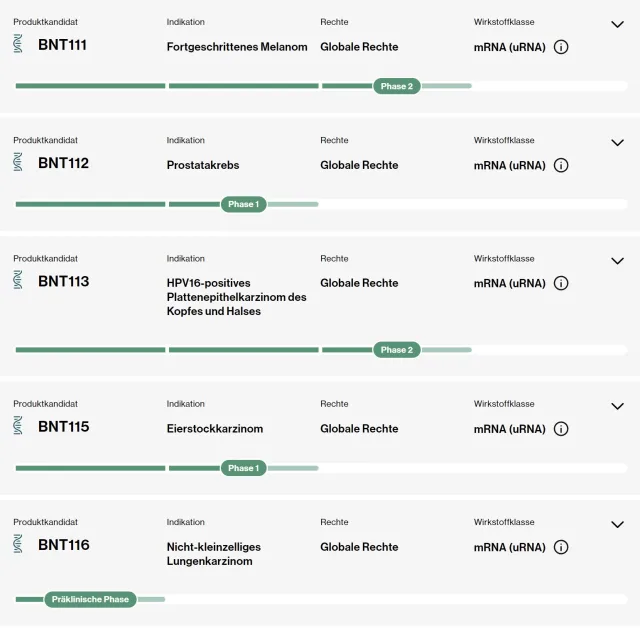Click the BNT115 candidate title
This screenshot has width=640, height=628.
[x=63, y=427]
